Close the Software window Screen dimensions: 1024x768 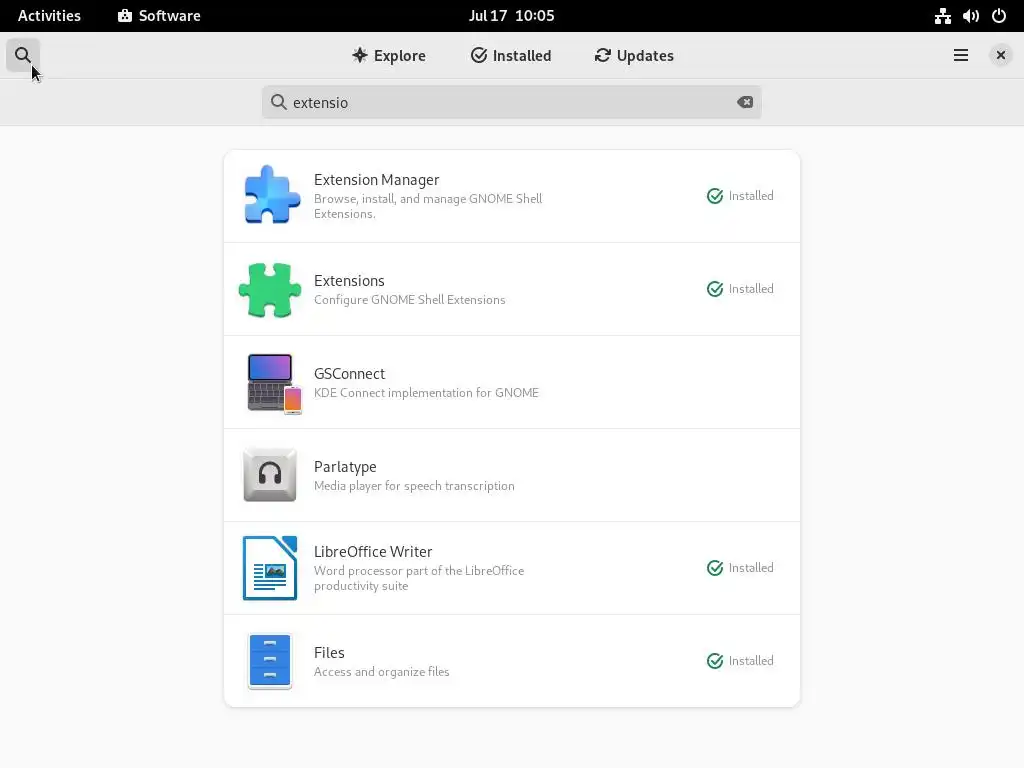[x=1000, y=56]
